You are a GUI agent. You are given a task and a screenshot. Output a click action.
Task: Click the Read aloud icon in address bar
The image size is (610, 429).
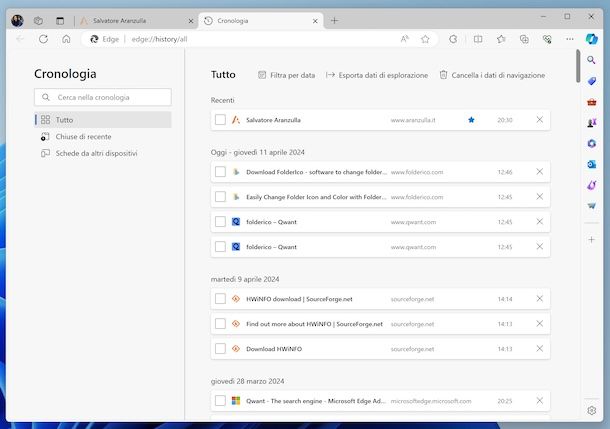point(405,39)
